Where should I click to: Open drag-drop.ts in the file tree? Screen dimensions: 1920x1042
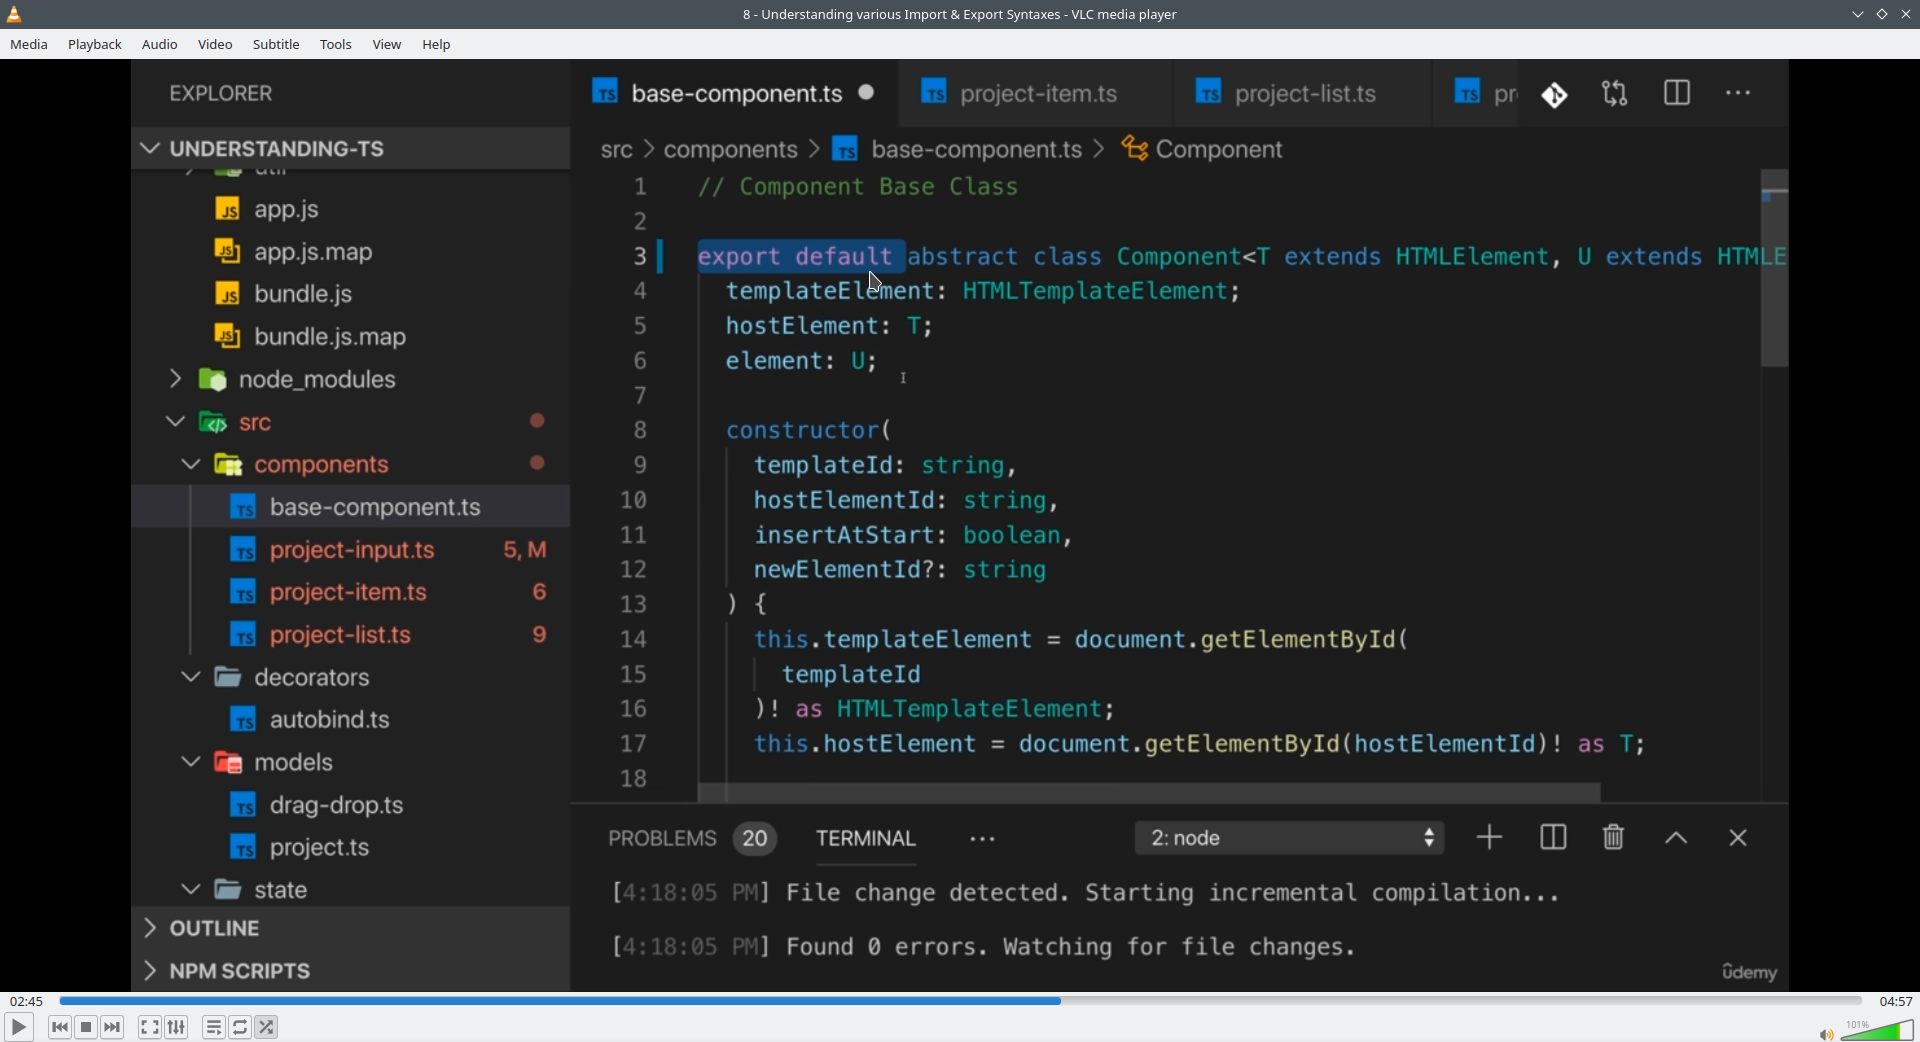pyautogui.click(x=351, y=806)
